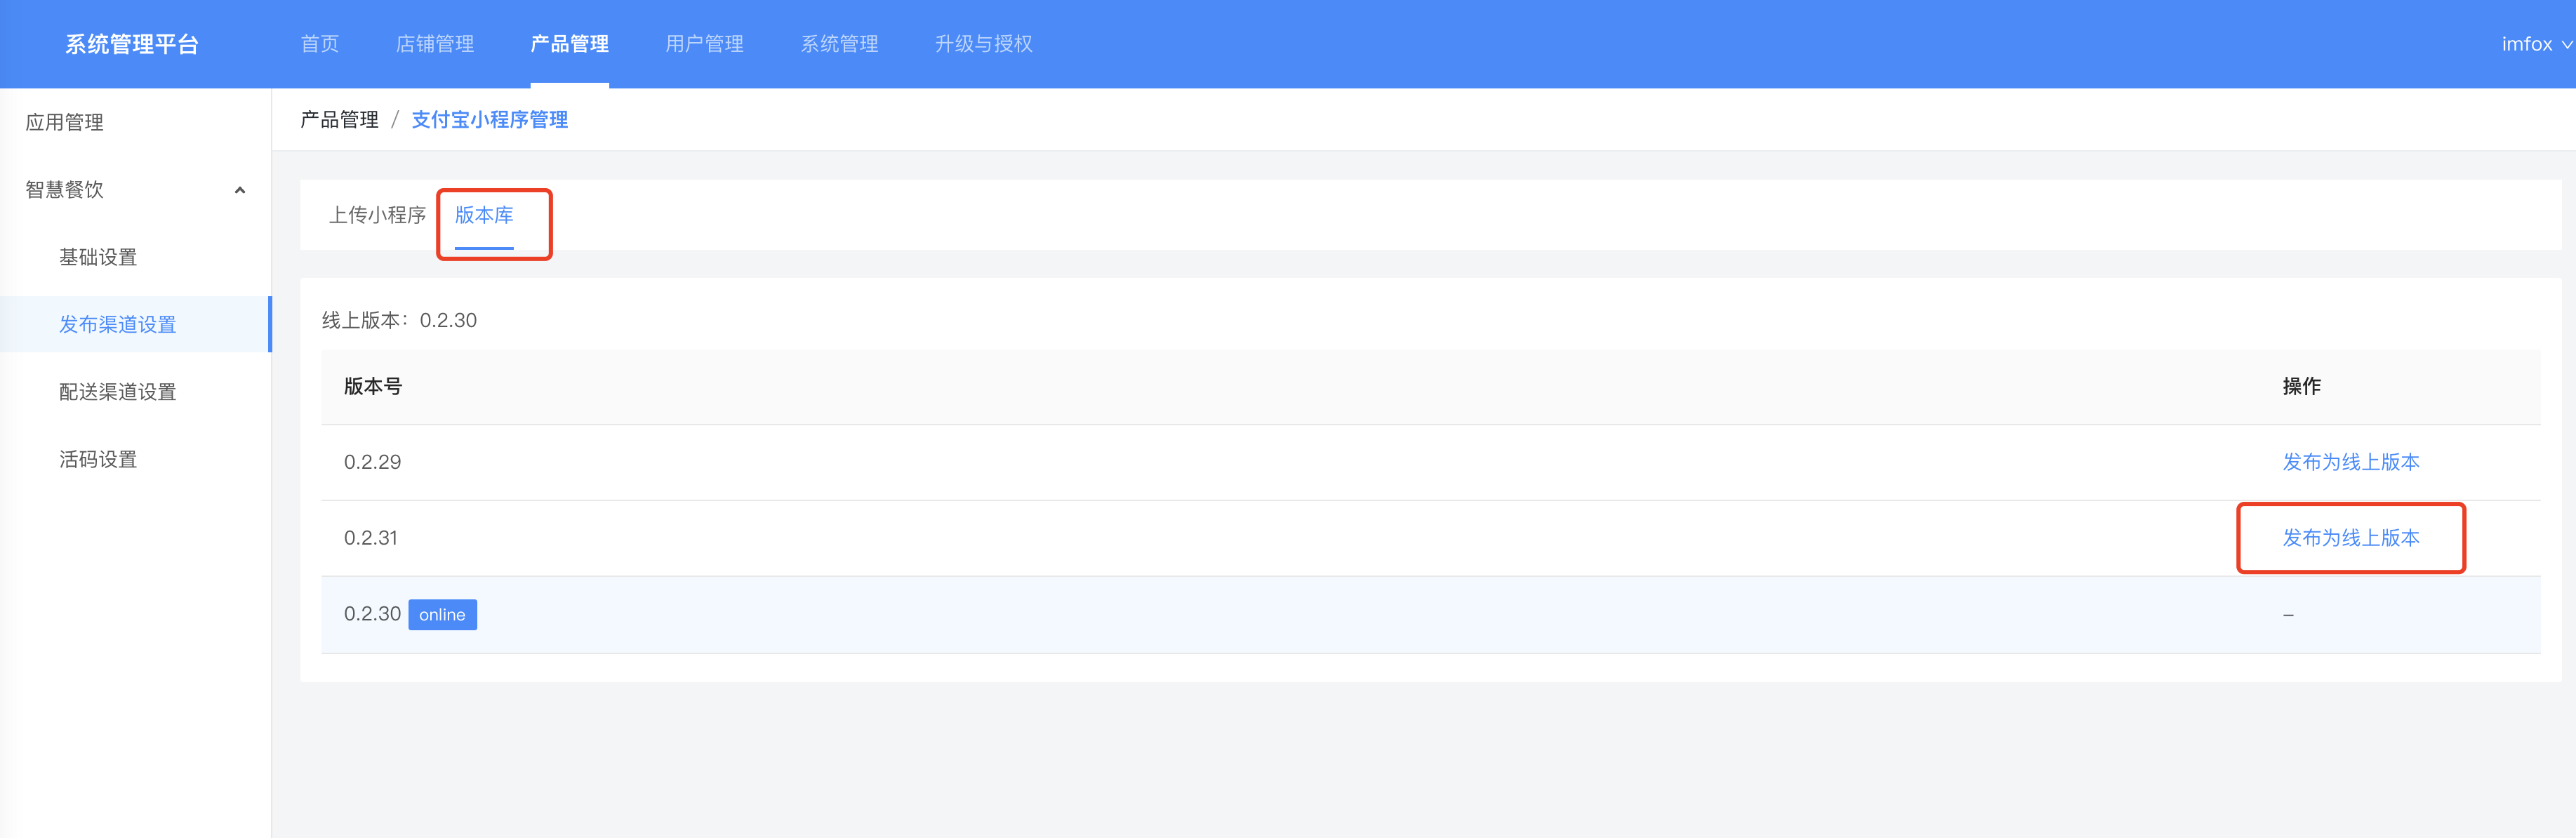2576x838 pixels.
Task: Open 店铺管理 in top navigation
Action: pyautogui.click(x=435, y=44)
